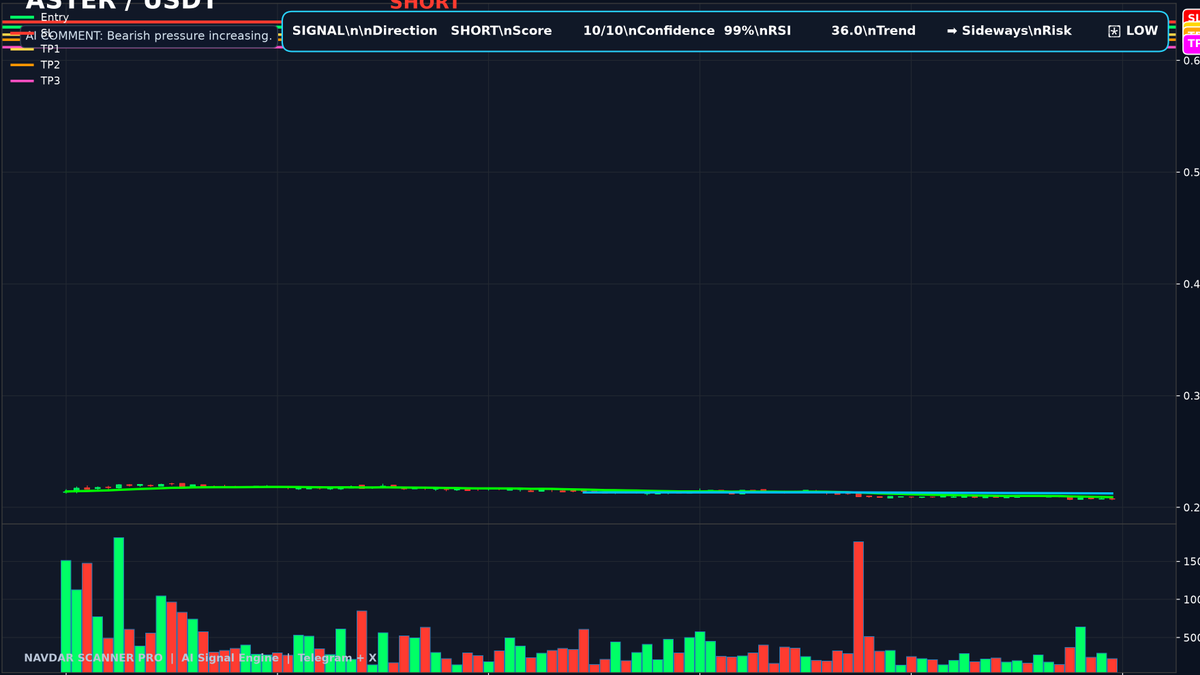The width and height of the screenshot is (1200, 675).
Task: Click the 99% confidence value
Action: (x=738, y=31)
